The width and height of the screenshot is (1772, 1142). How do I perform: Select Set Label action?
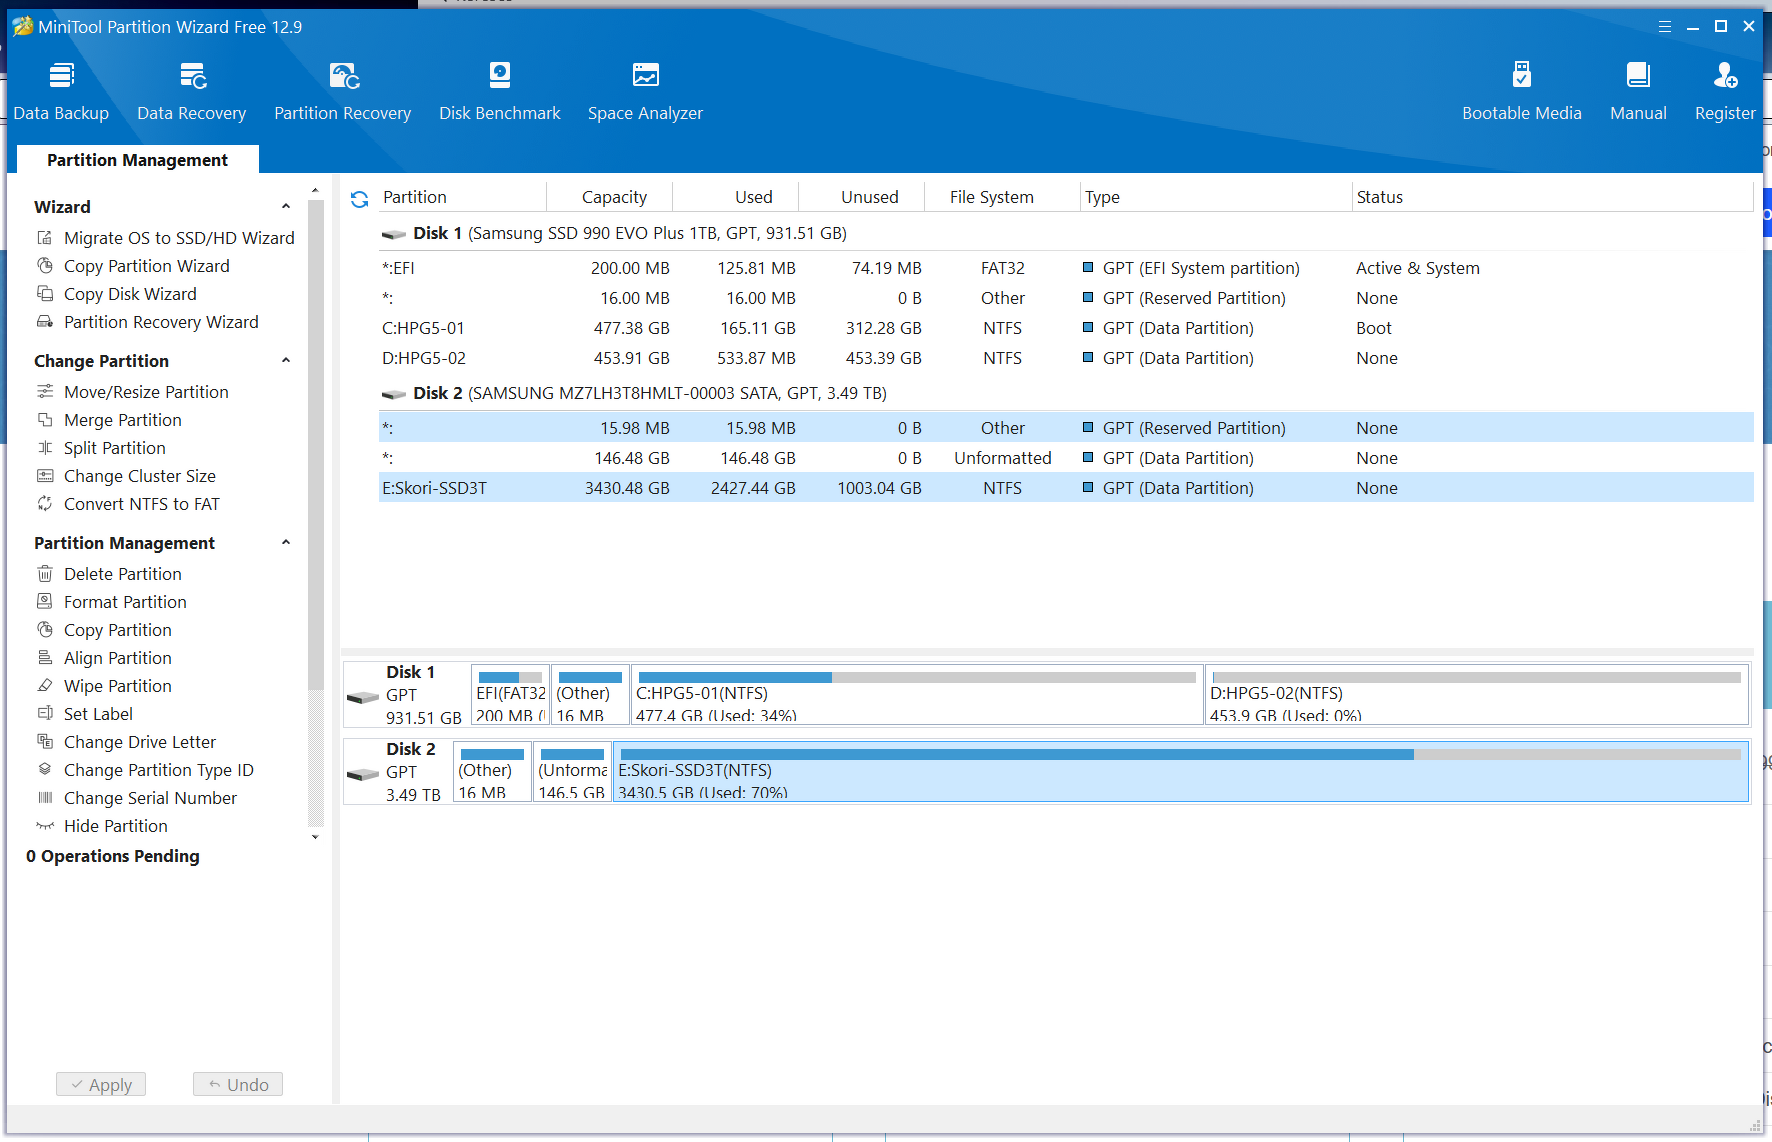pos(98,714)
